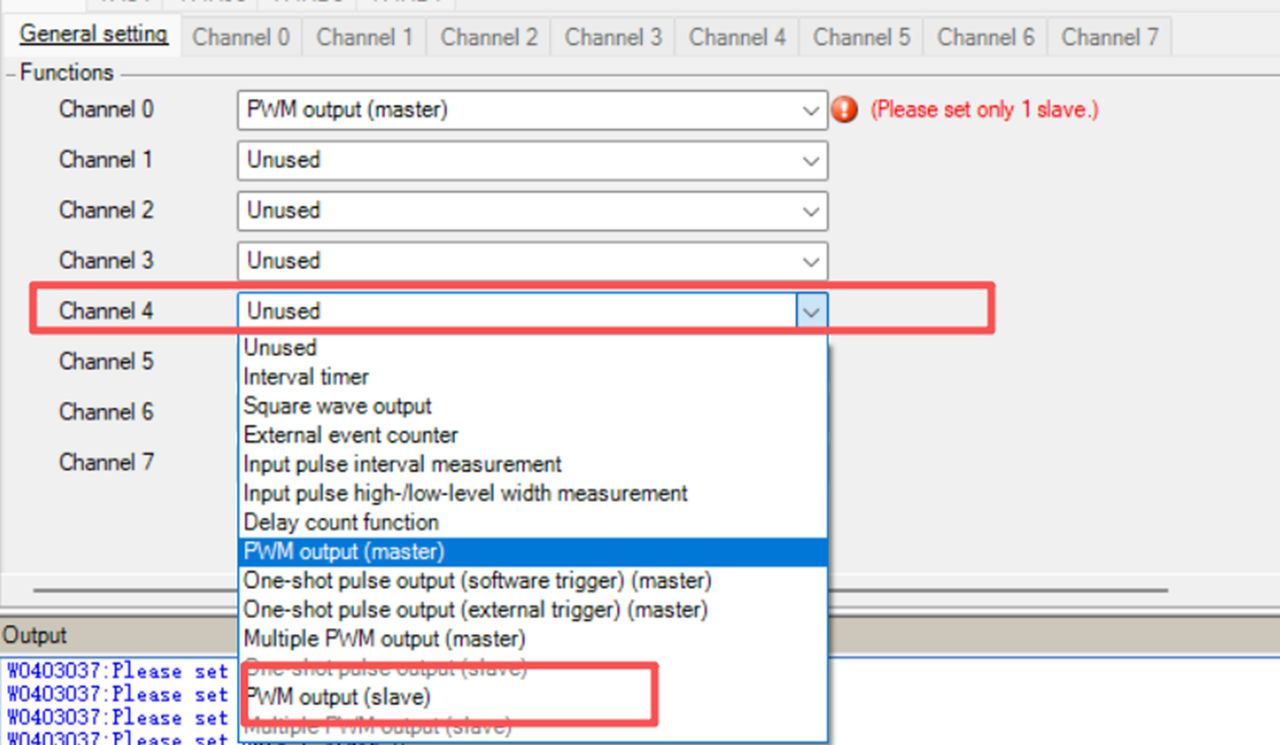
Task: Switch to the Channel 0 tab
Action: pyautogui.click(x=241, y=37)
